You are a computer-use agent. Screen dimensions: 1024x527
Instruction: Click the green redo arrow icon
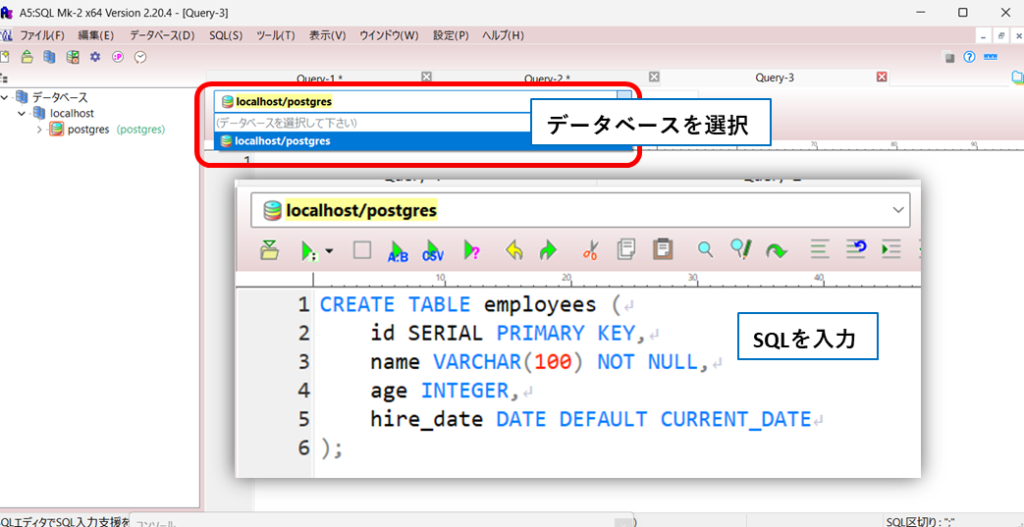(x=547, y=250)
